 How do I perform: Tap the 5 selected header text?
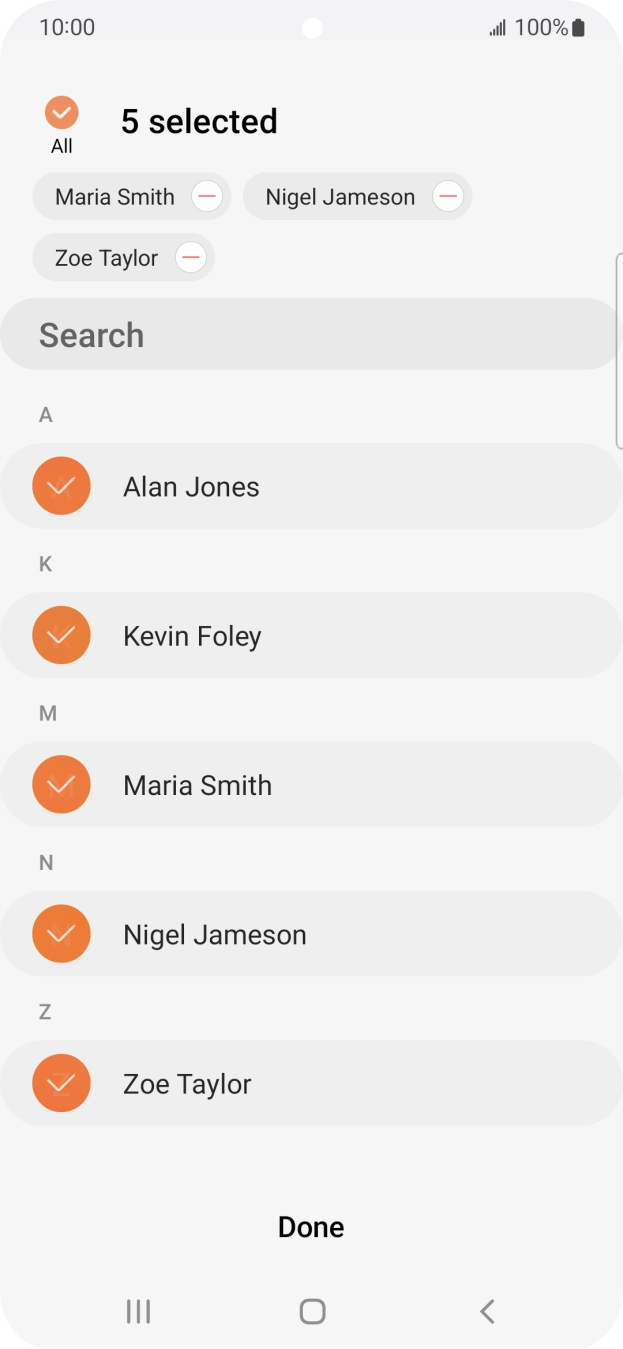(199, 122)
